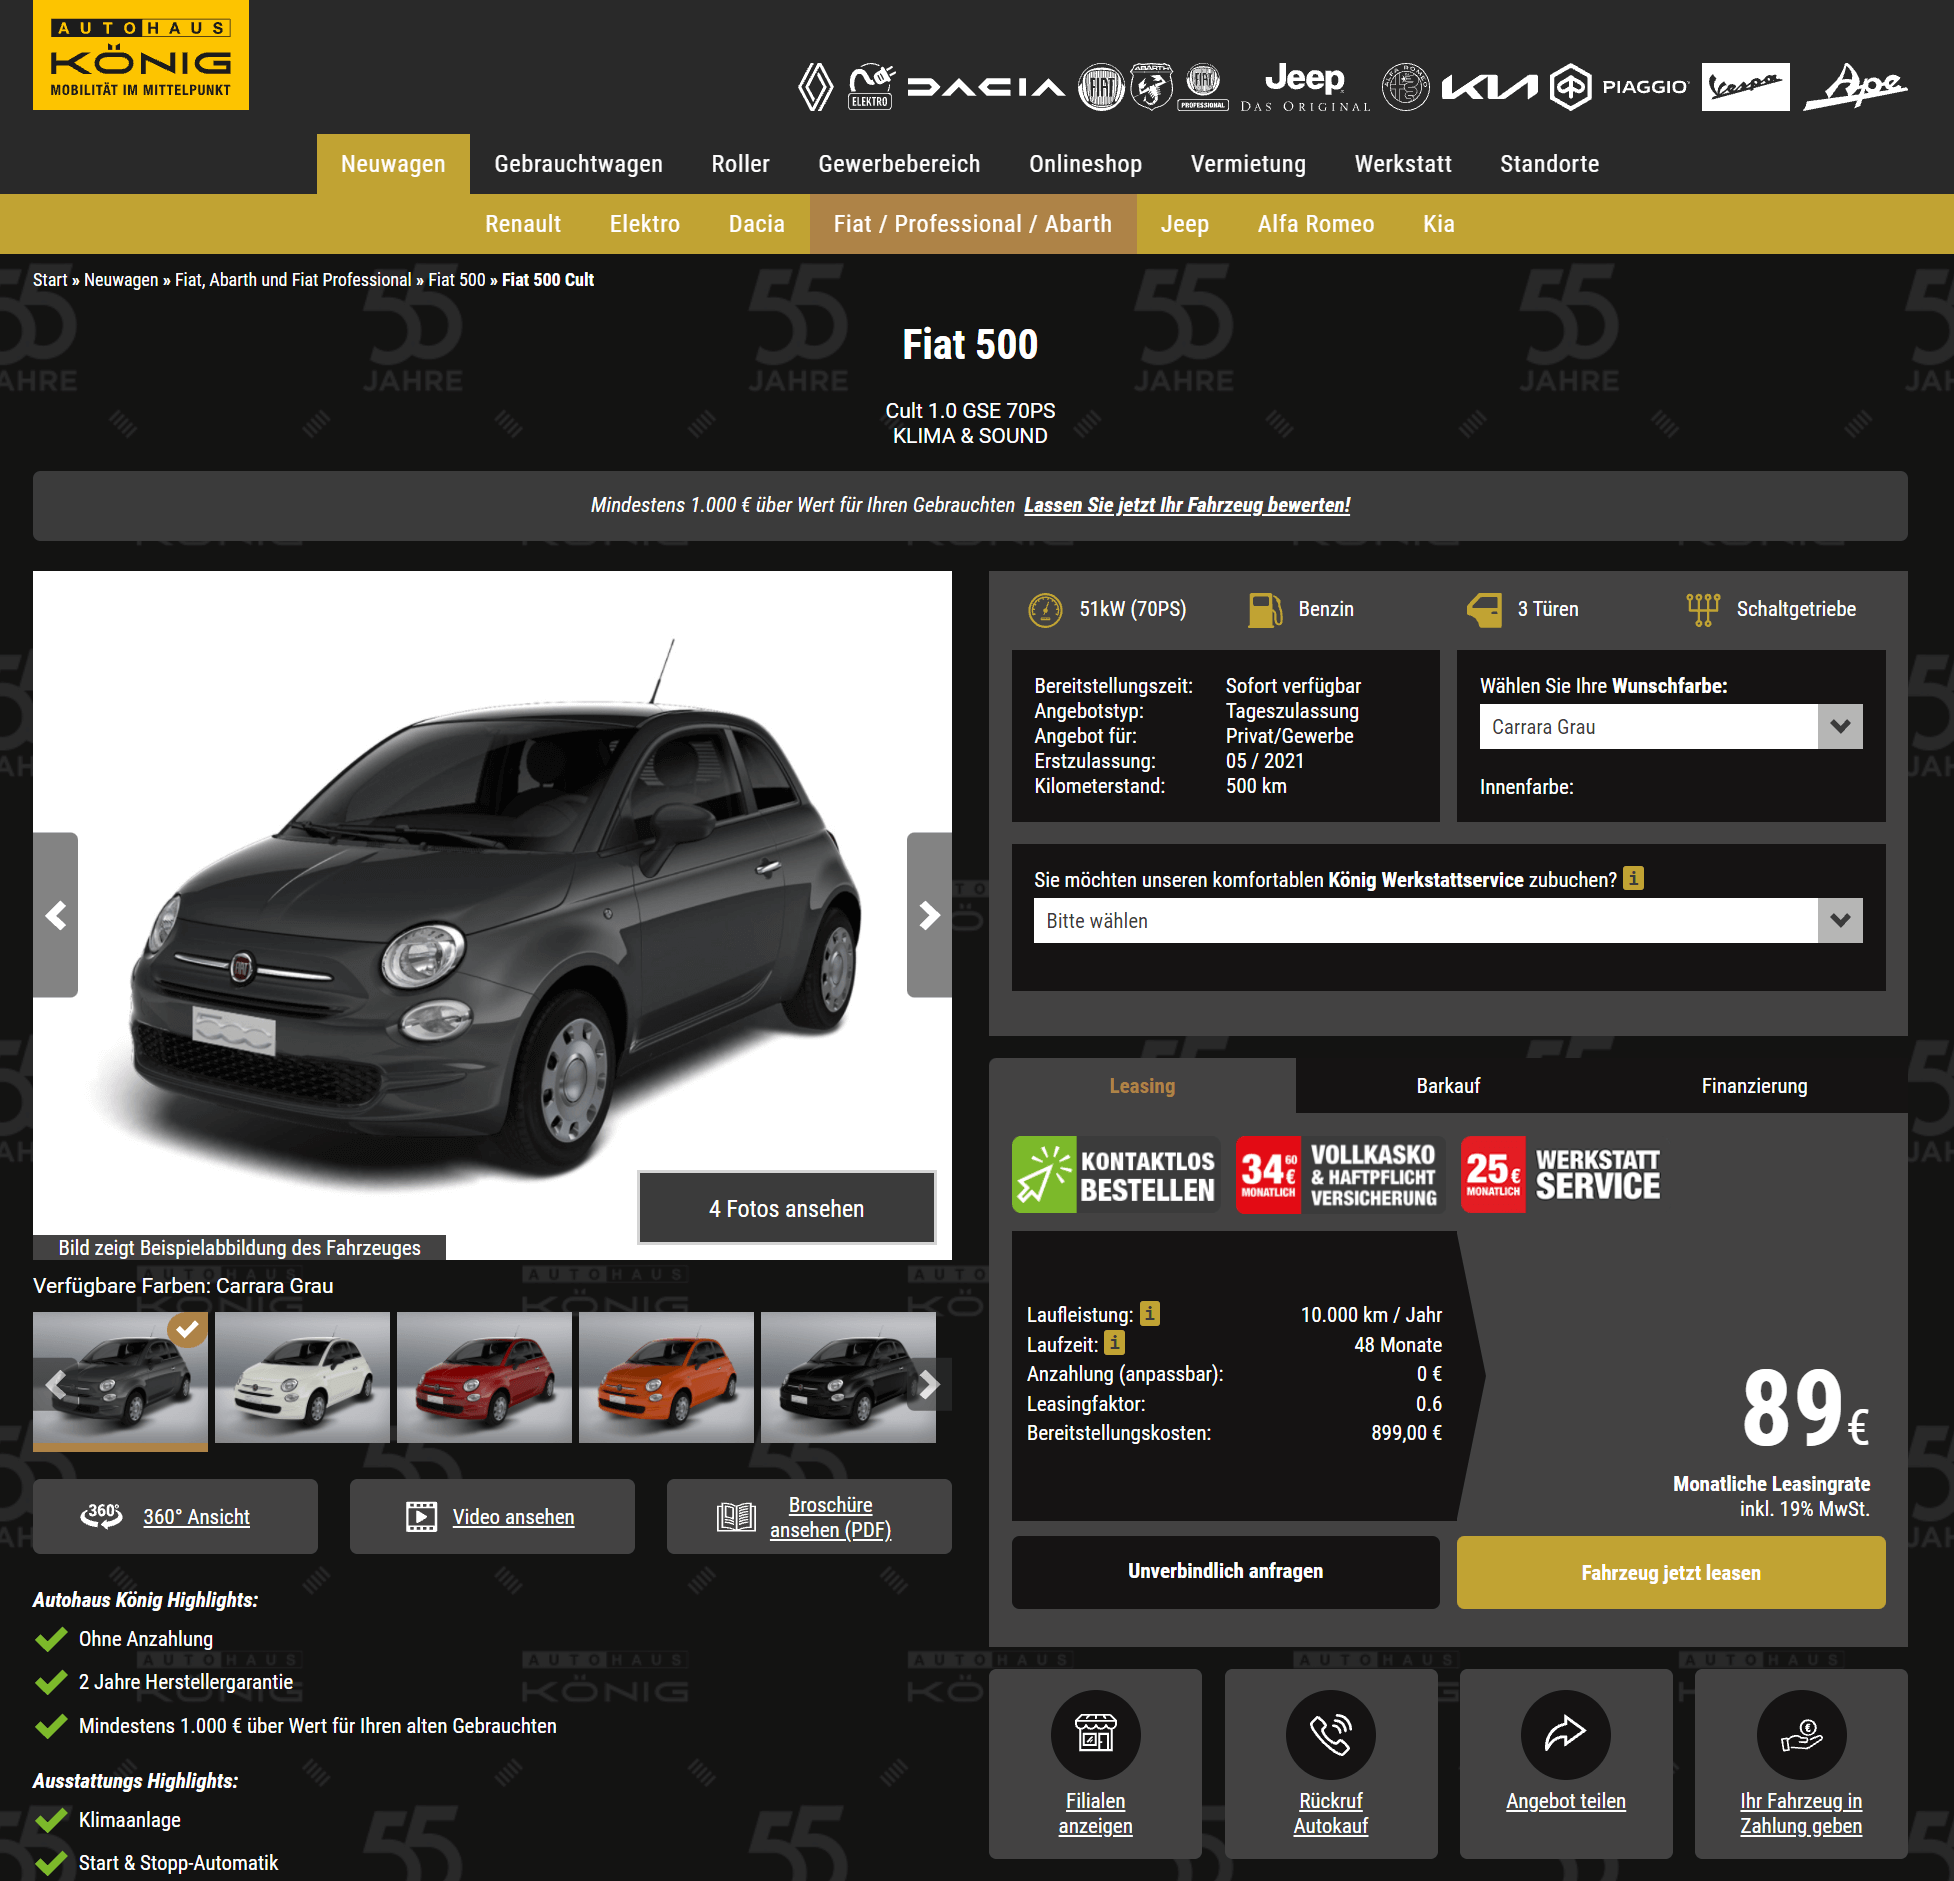
Task: Click the Angebot teilen link text
Action: (1566, 1801)
